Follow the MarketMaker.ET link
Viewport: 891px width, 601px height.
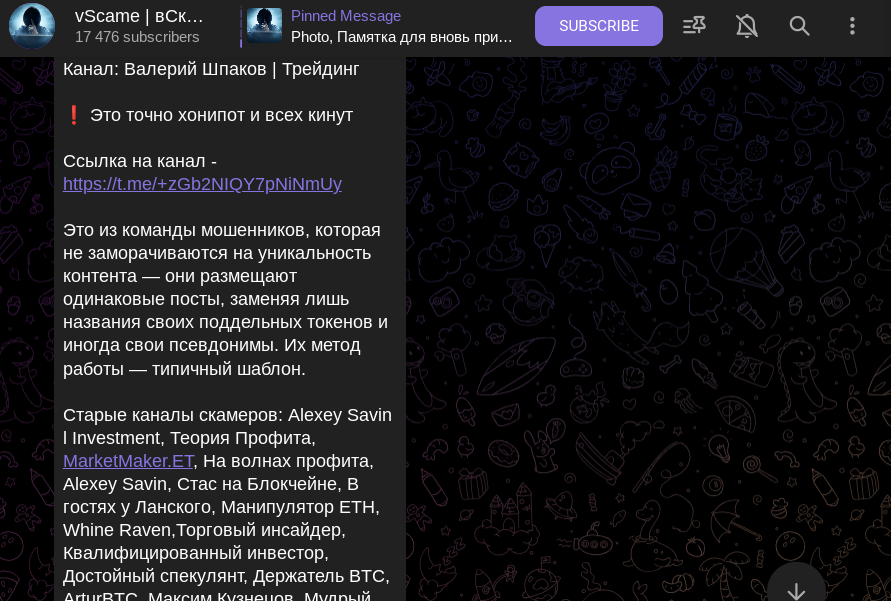pyautogui.click(x=128, y=461)
